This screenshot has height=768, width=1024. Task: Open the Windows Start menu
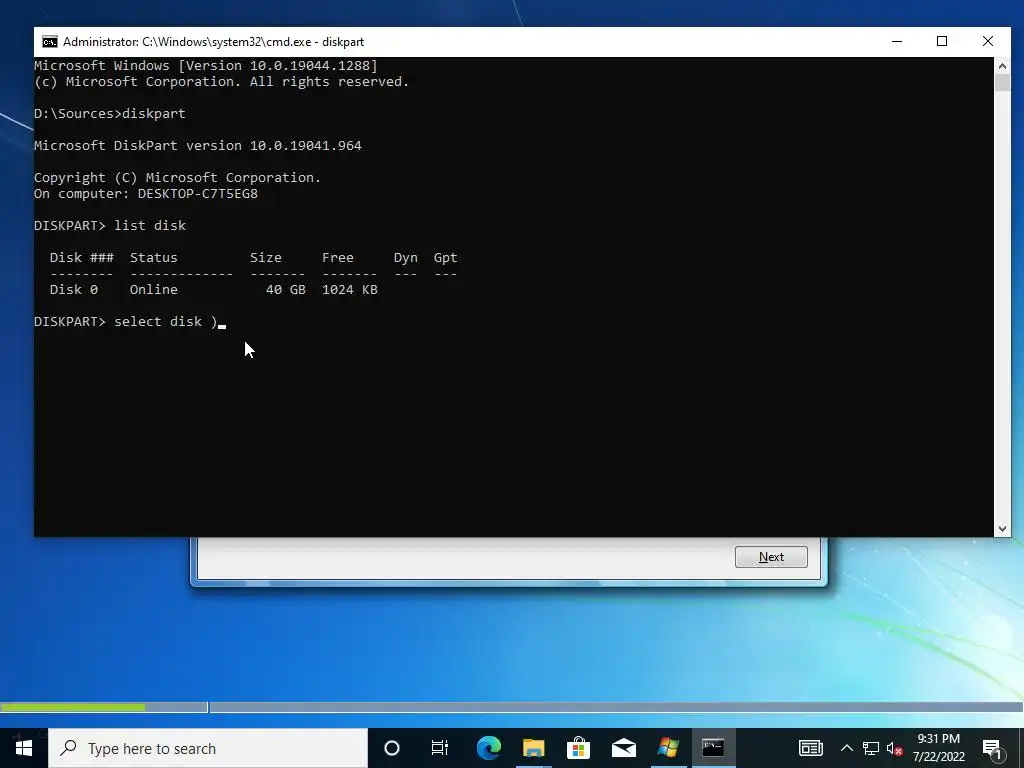tap(24, 748)
